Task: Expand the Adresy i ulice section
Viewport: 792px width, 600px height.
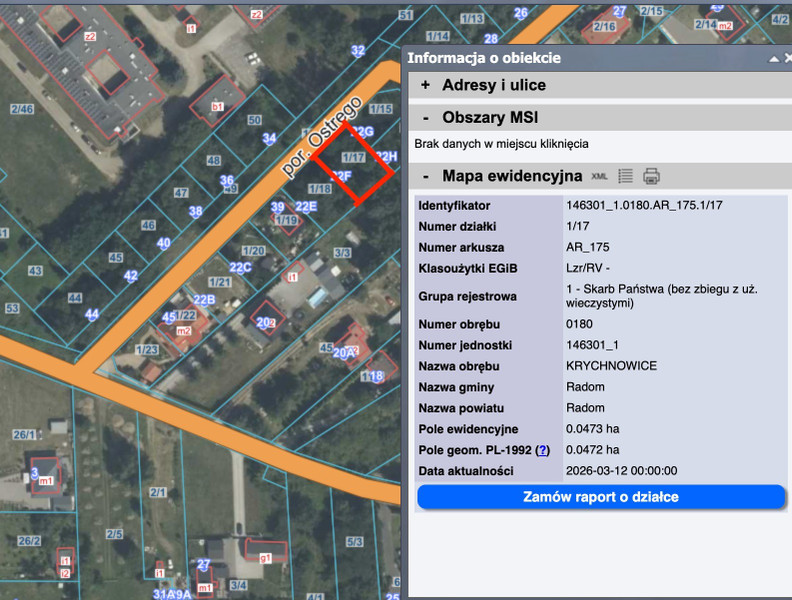Action: pos(425,86)
